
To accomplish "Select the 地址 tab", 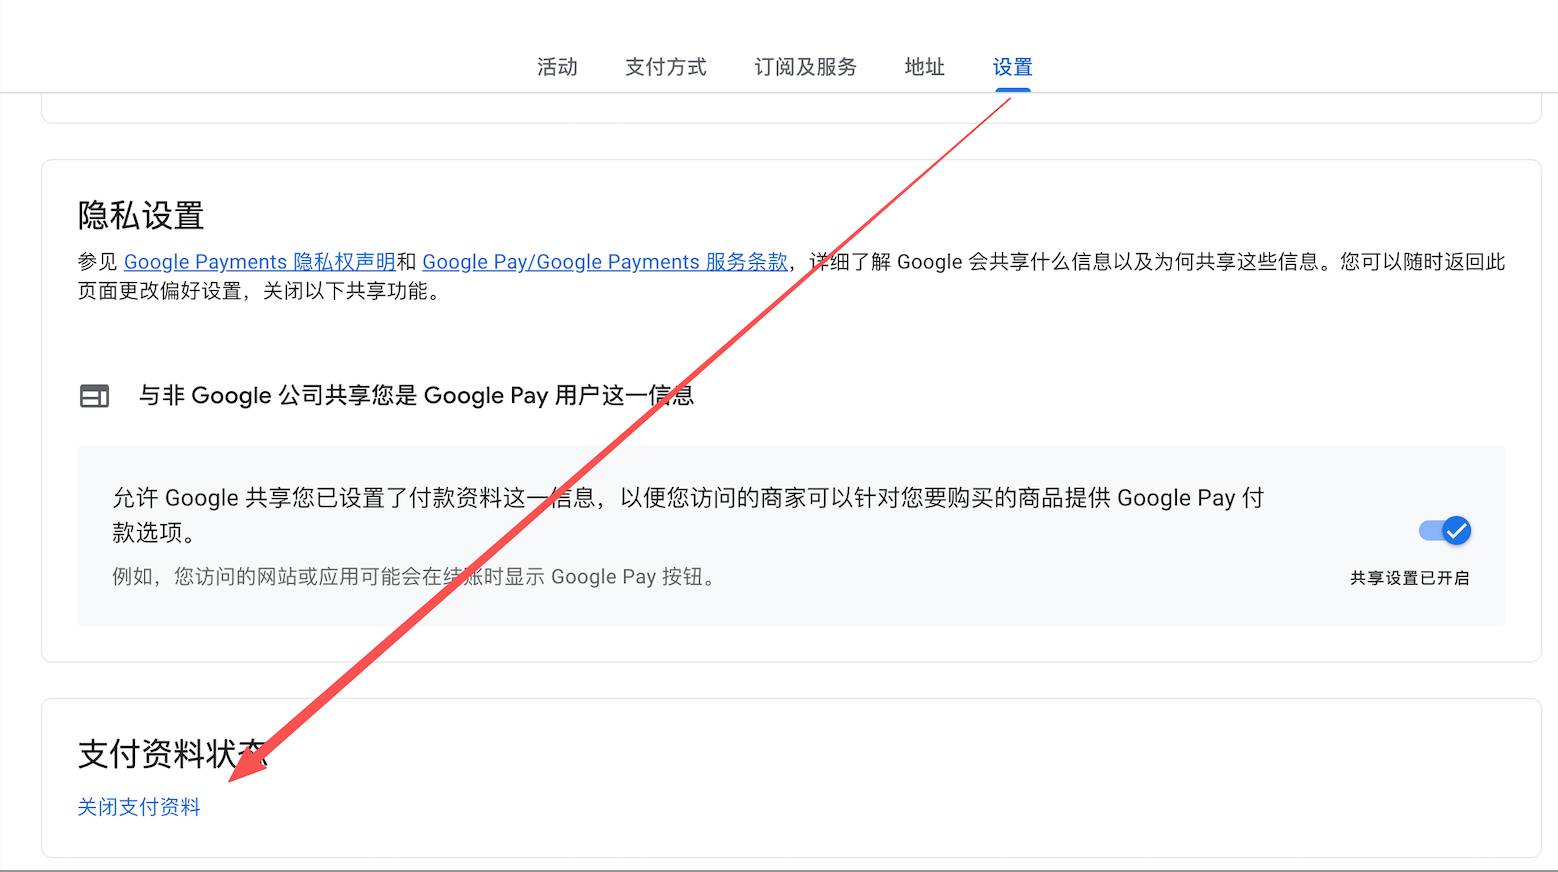I will click(x=924, y=67).
